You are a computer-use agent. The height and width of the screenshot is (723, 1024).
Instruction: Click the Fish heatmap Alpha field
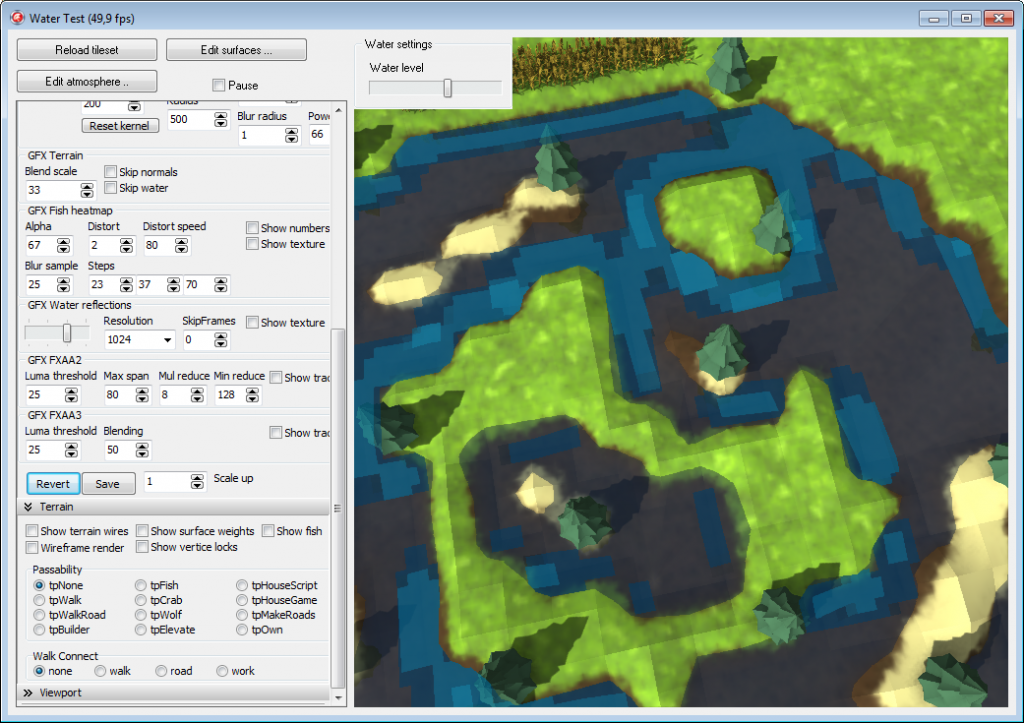click(40, 246)
